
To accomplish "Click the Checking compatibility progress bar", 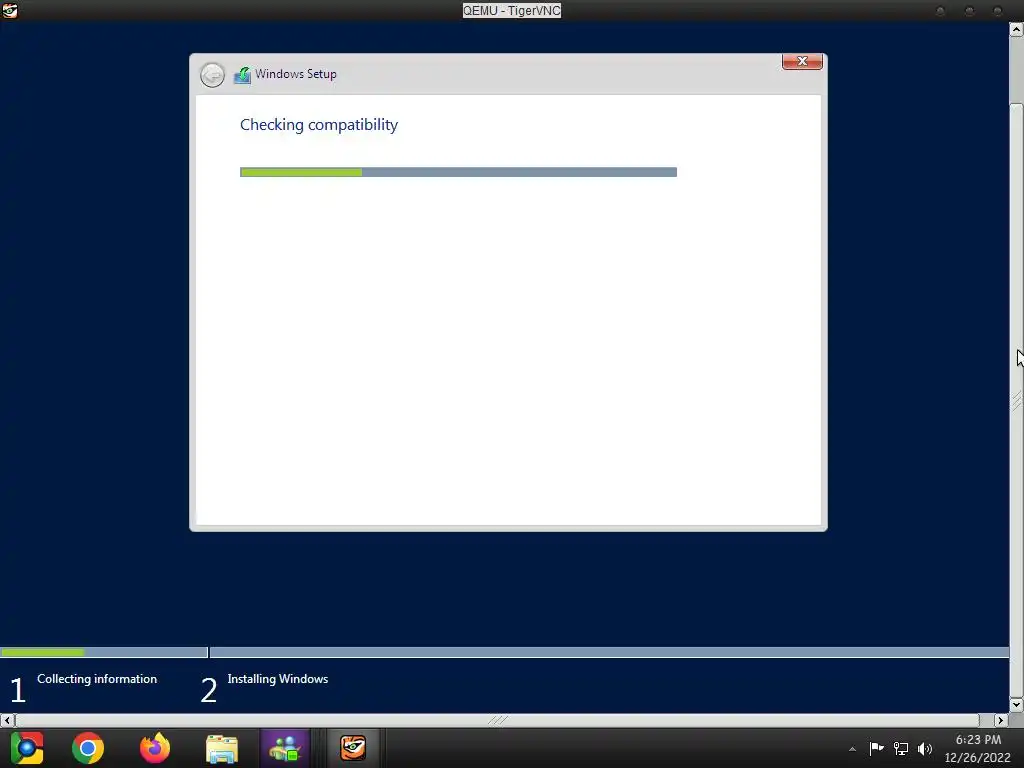I will pos(458,172).
